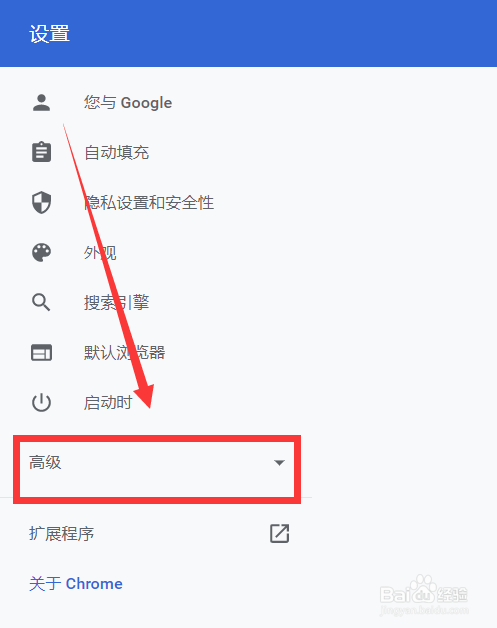Open extensions via the external link icon

click(279, 533)
